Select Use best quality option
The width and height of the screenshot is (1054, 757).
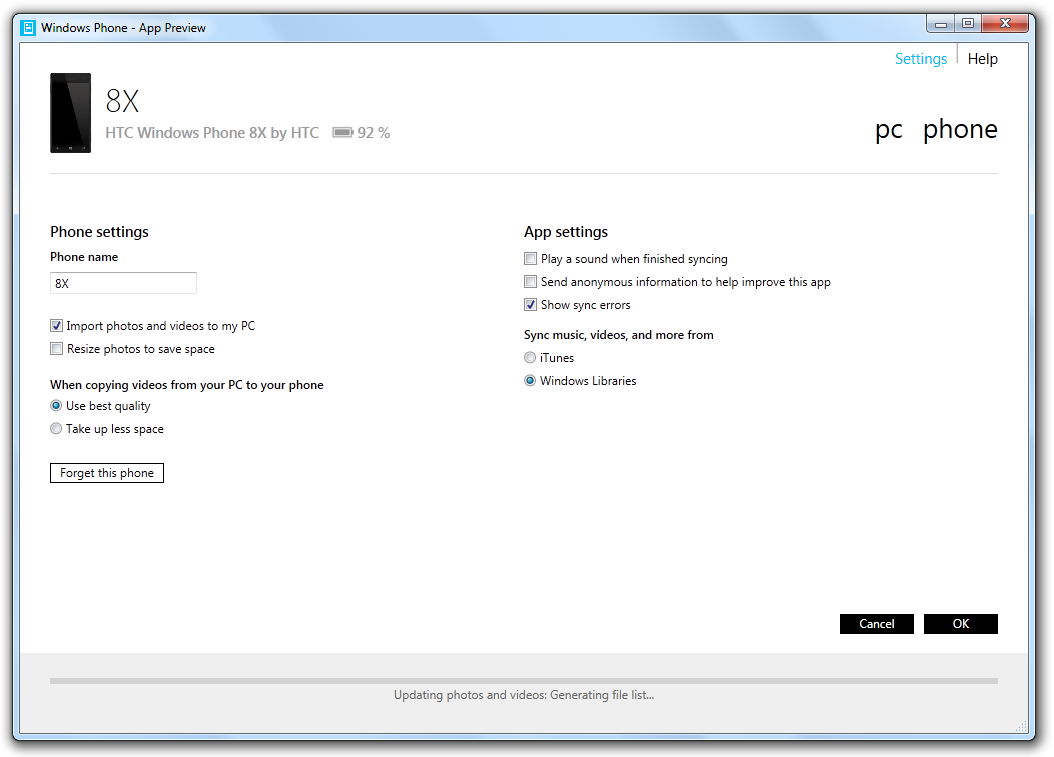coord(56,406)
